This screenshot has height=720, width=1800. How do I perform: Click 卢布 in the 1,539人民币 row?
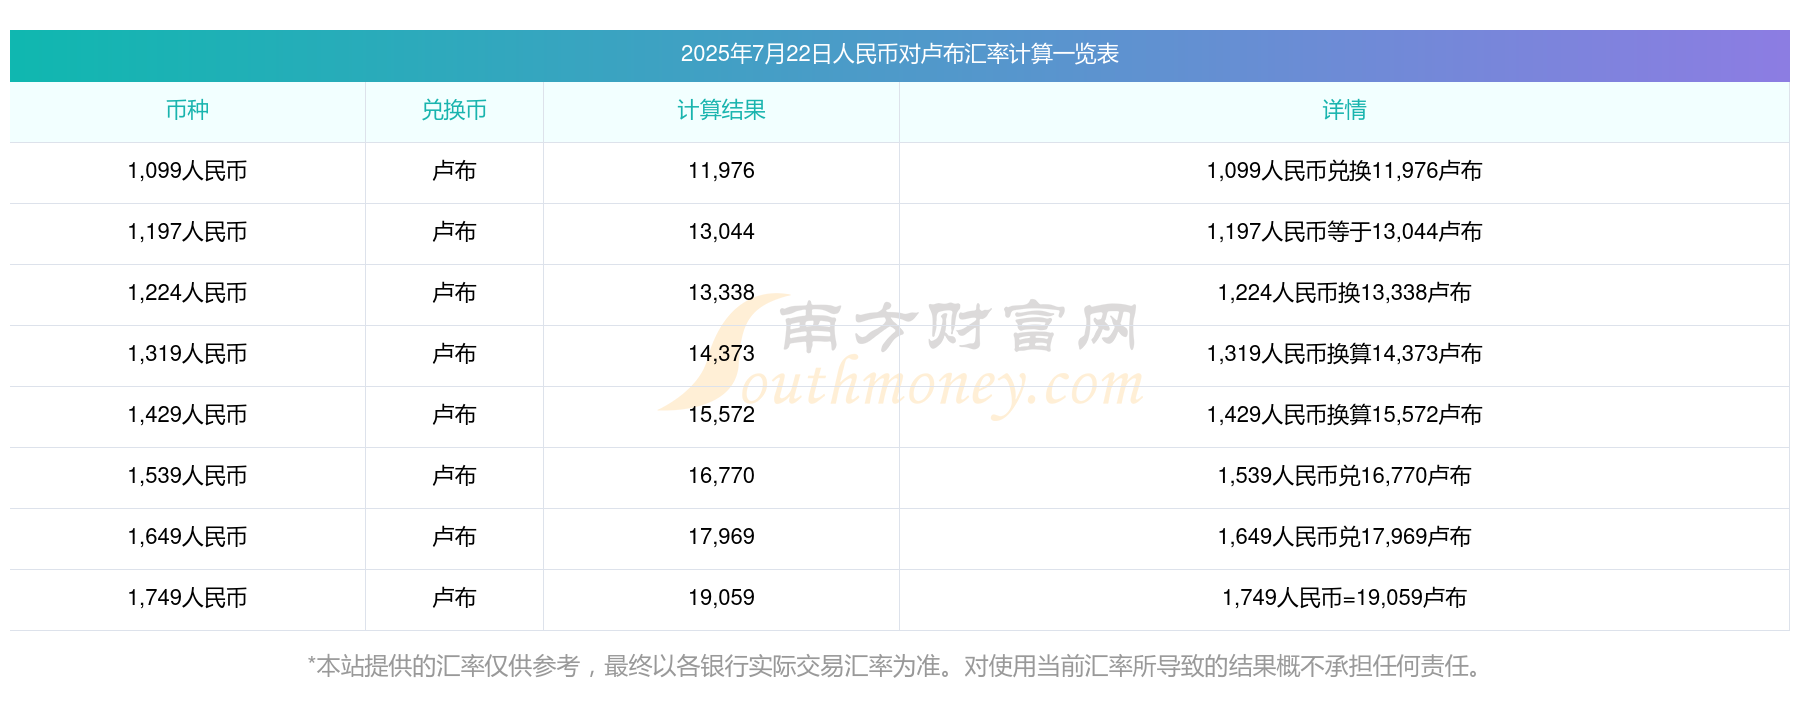point(454,476)
